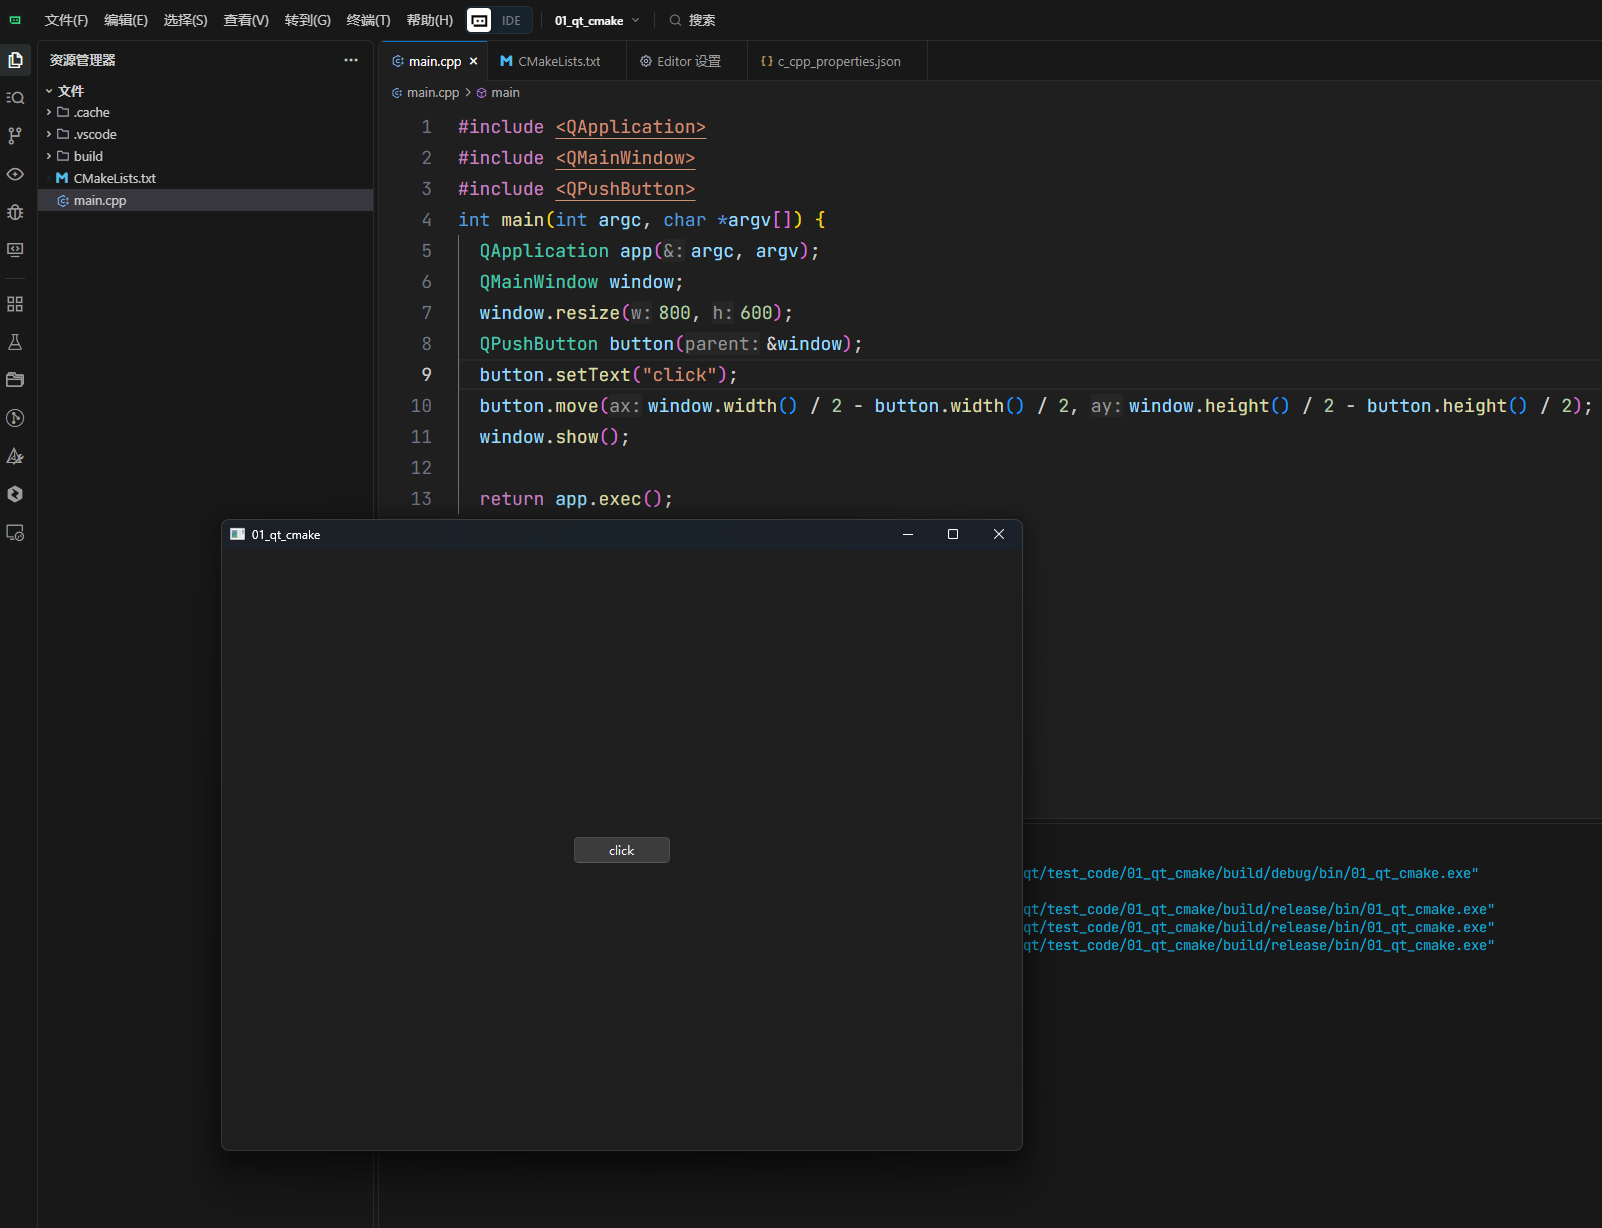Toggle the IDE mode switch in the title bar

point(497,20)
